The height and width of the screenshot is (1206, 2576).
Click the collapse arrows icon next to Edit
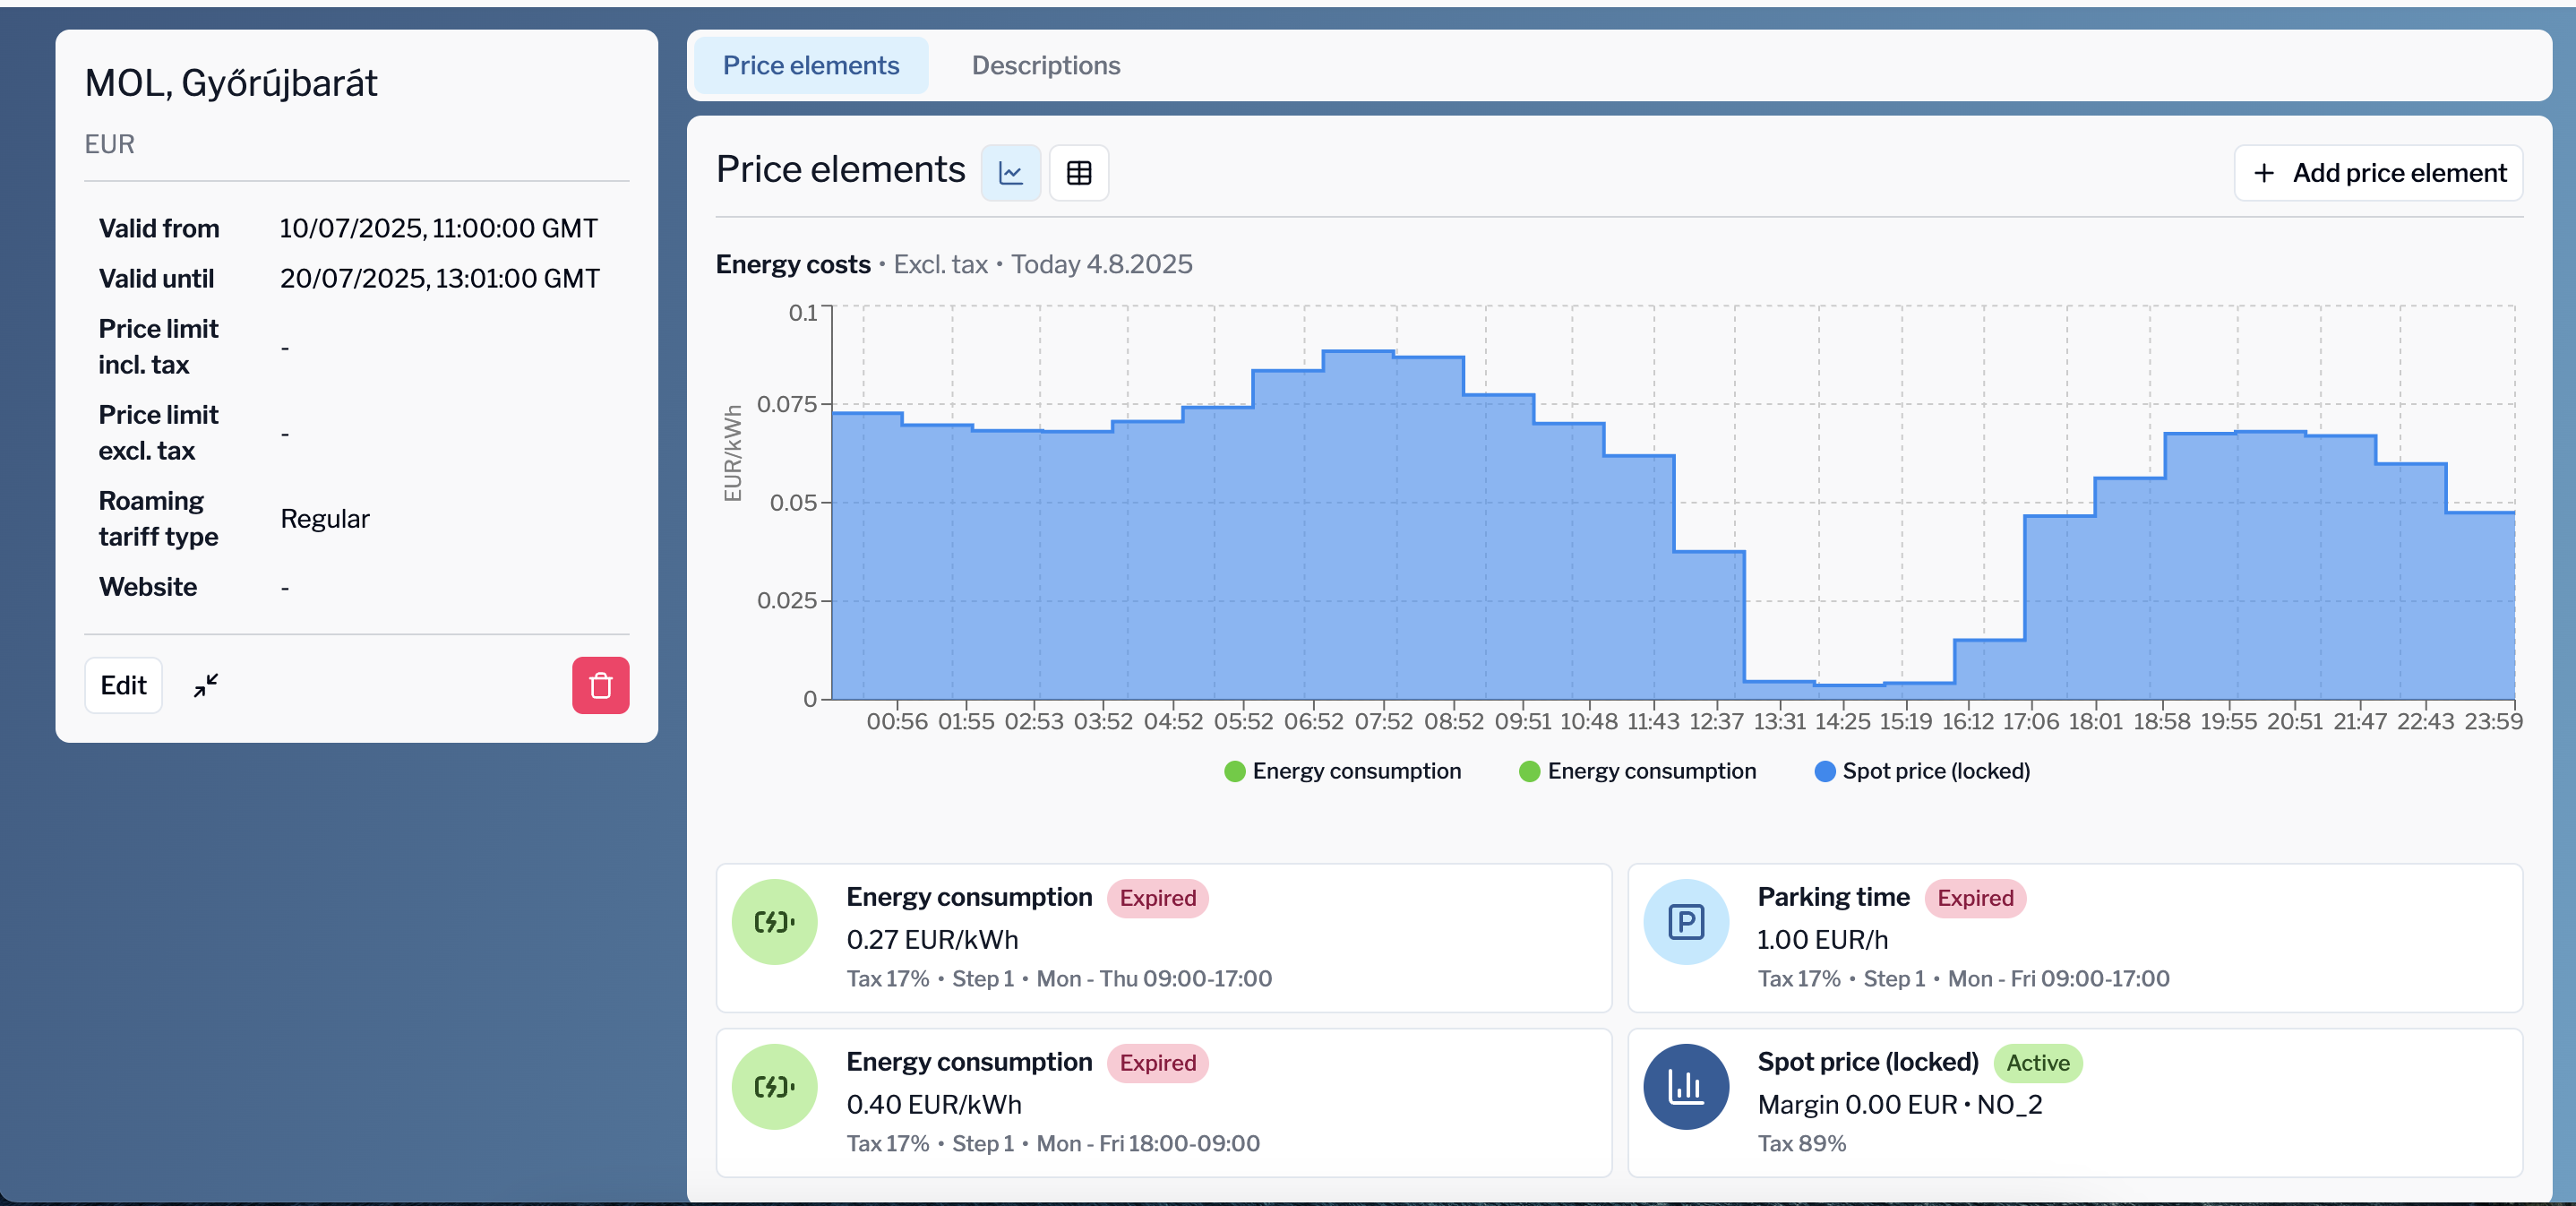pos(205,685)
